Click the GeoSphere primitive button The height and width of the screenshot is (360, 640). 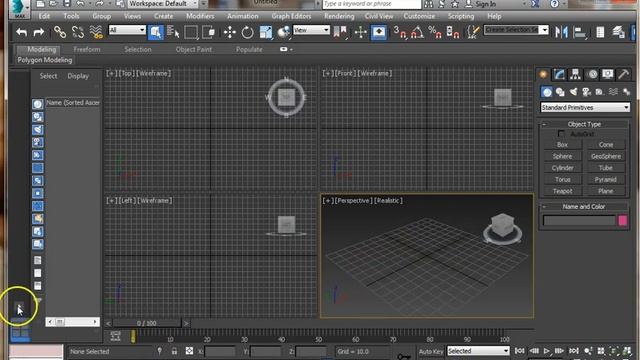pyautogui.click(x=606, y=156)
